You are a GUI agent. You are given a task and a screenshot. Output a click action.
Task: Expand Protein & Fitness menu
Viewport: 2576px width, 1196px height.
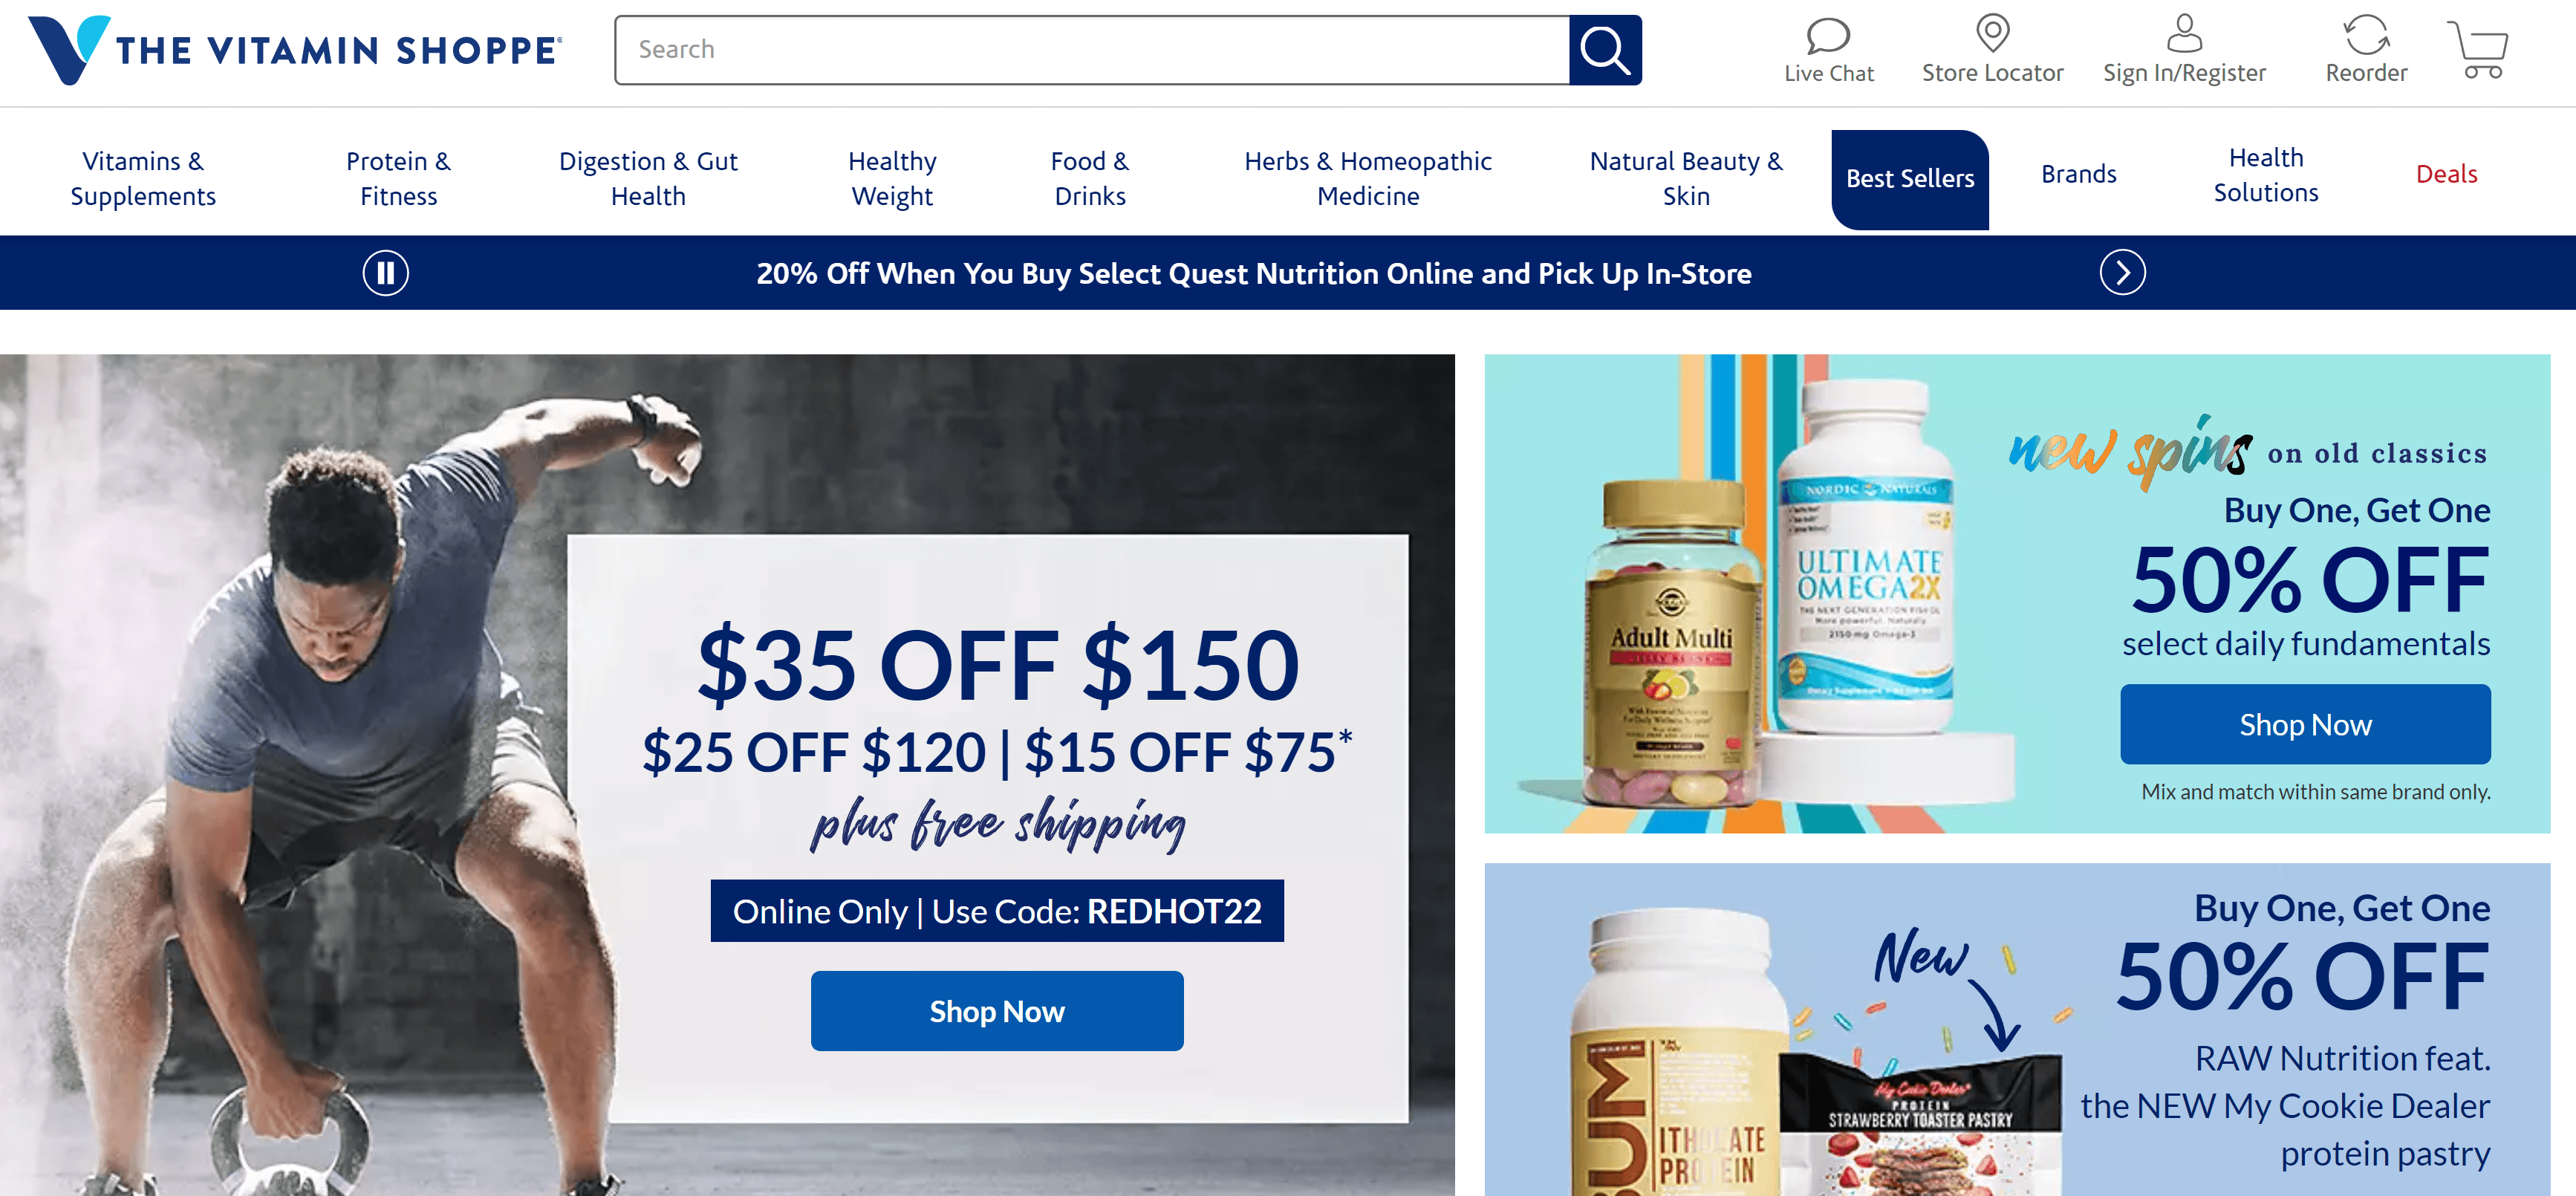pyautogui.click(x=398, y=178)
